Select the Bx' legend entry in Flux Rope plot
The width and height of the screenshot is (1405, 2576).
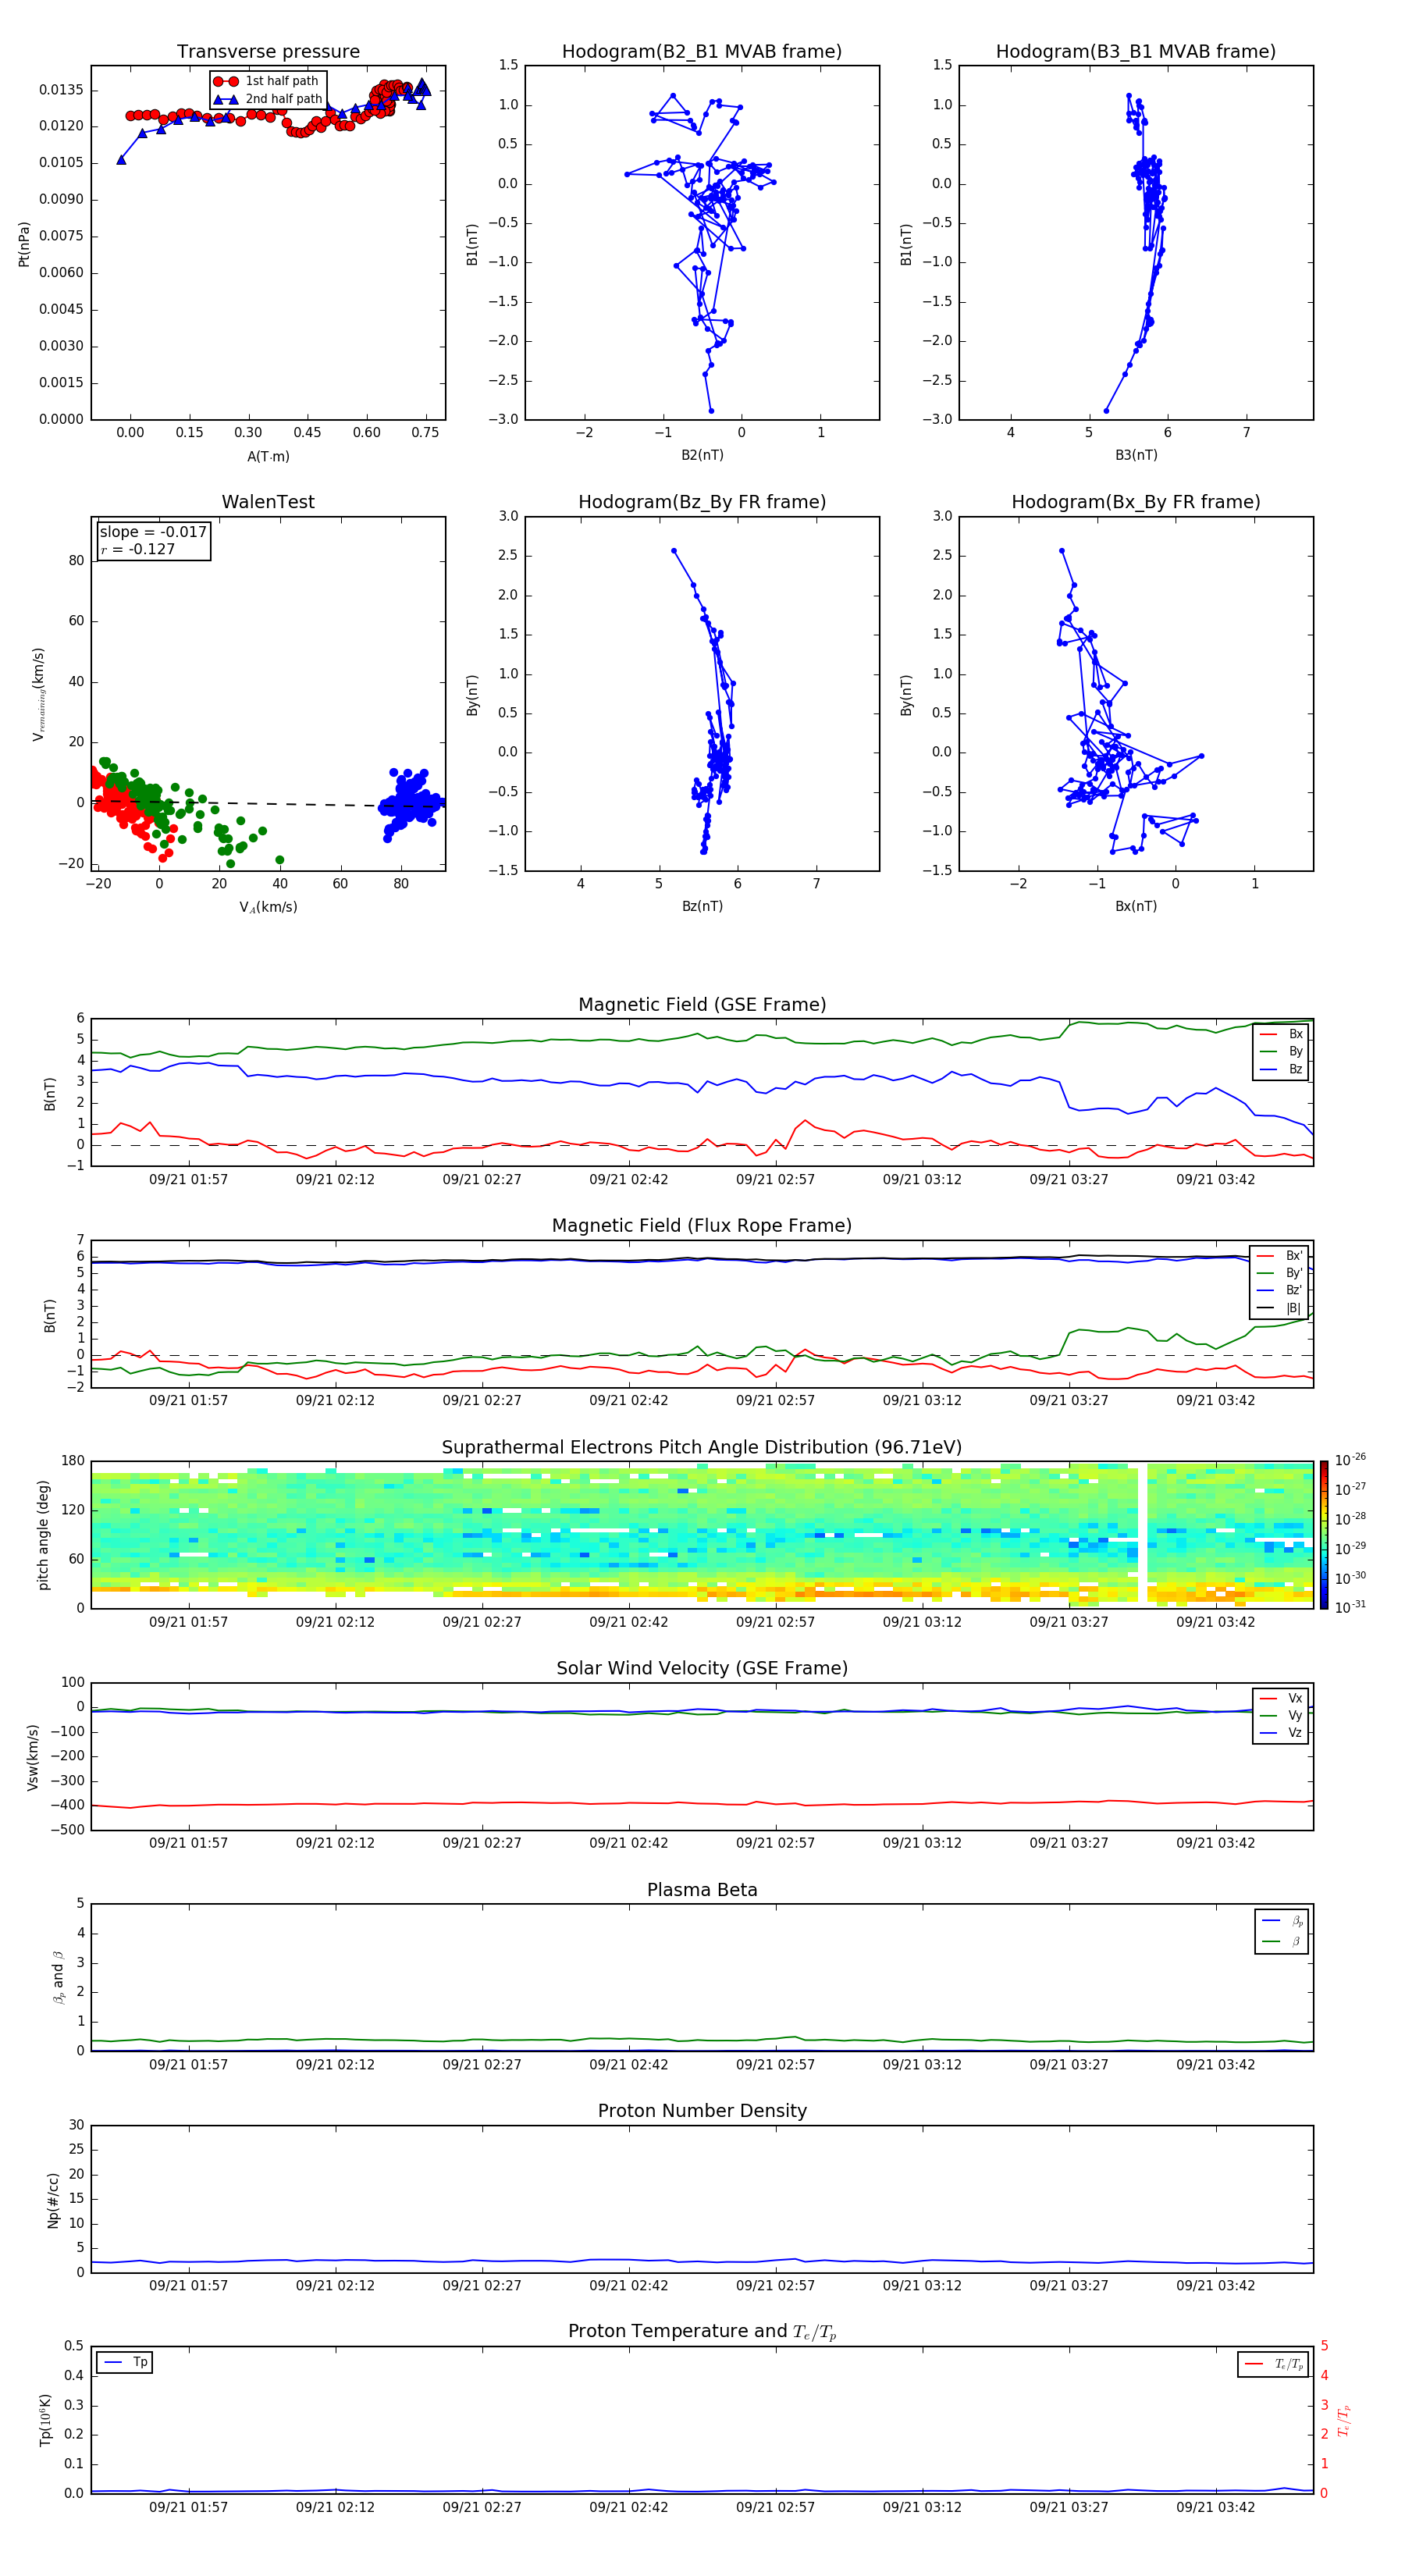coord(1280,1256)
